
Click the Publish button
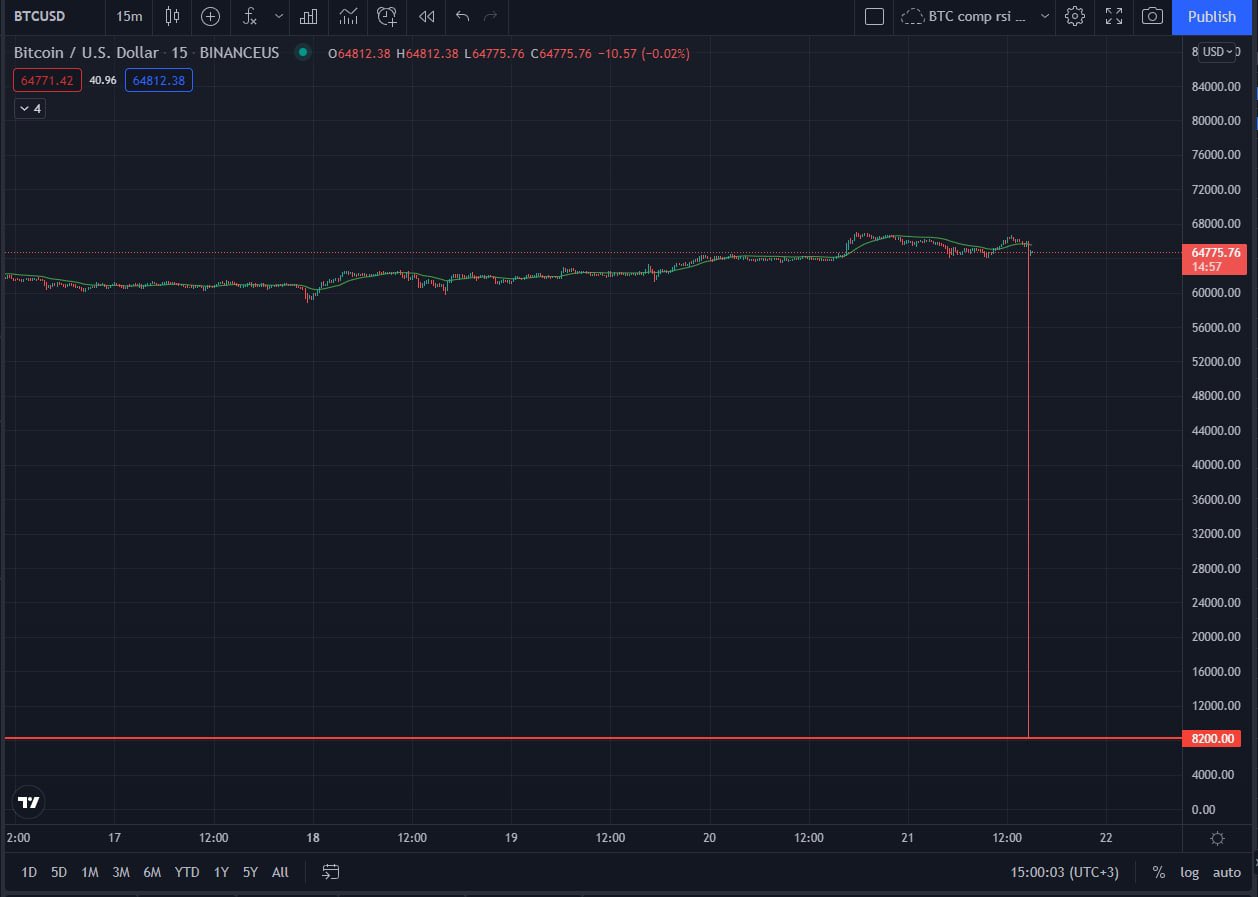pos(1212,16)
